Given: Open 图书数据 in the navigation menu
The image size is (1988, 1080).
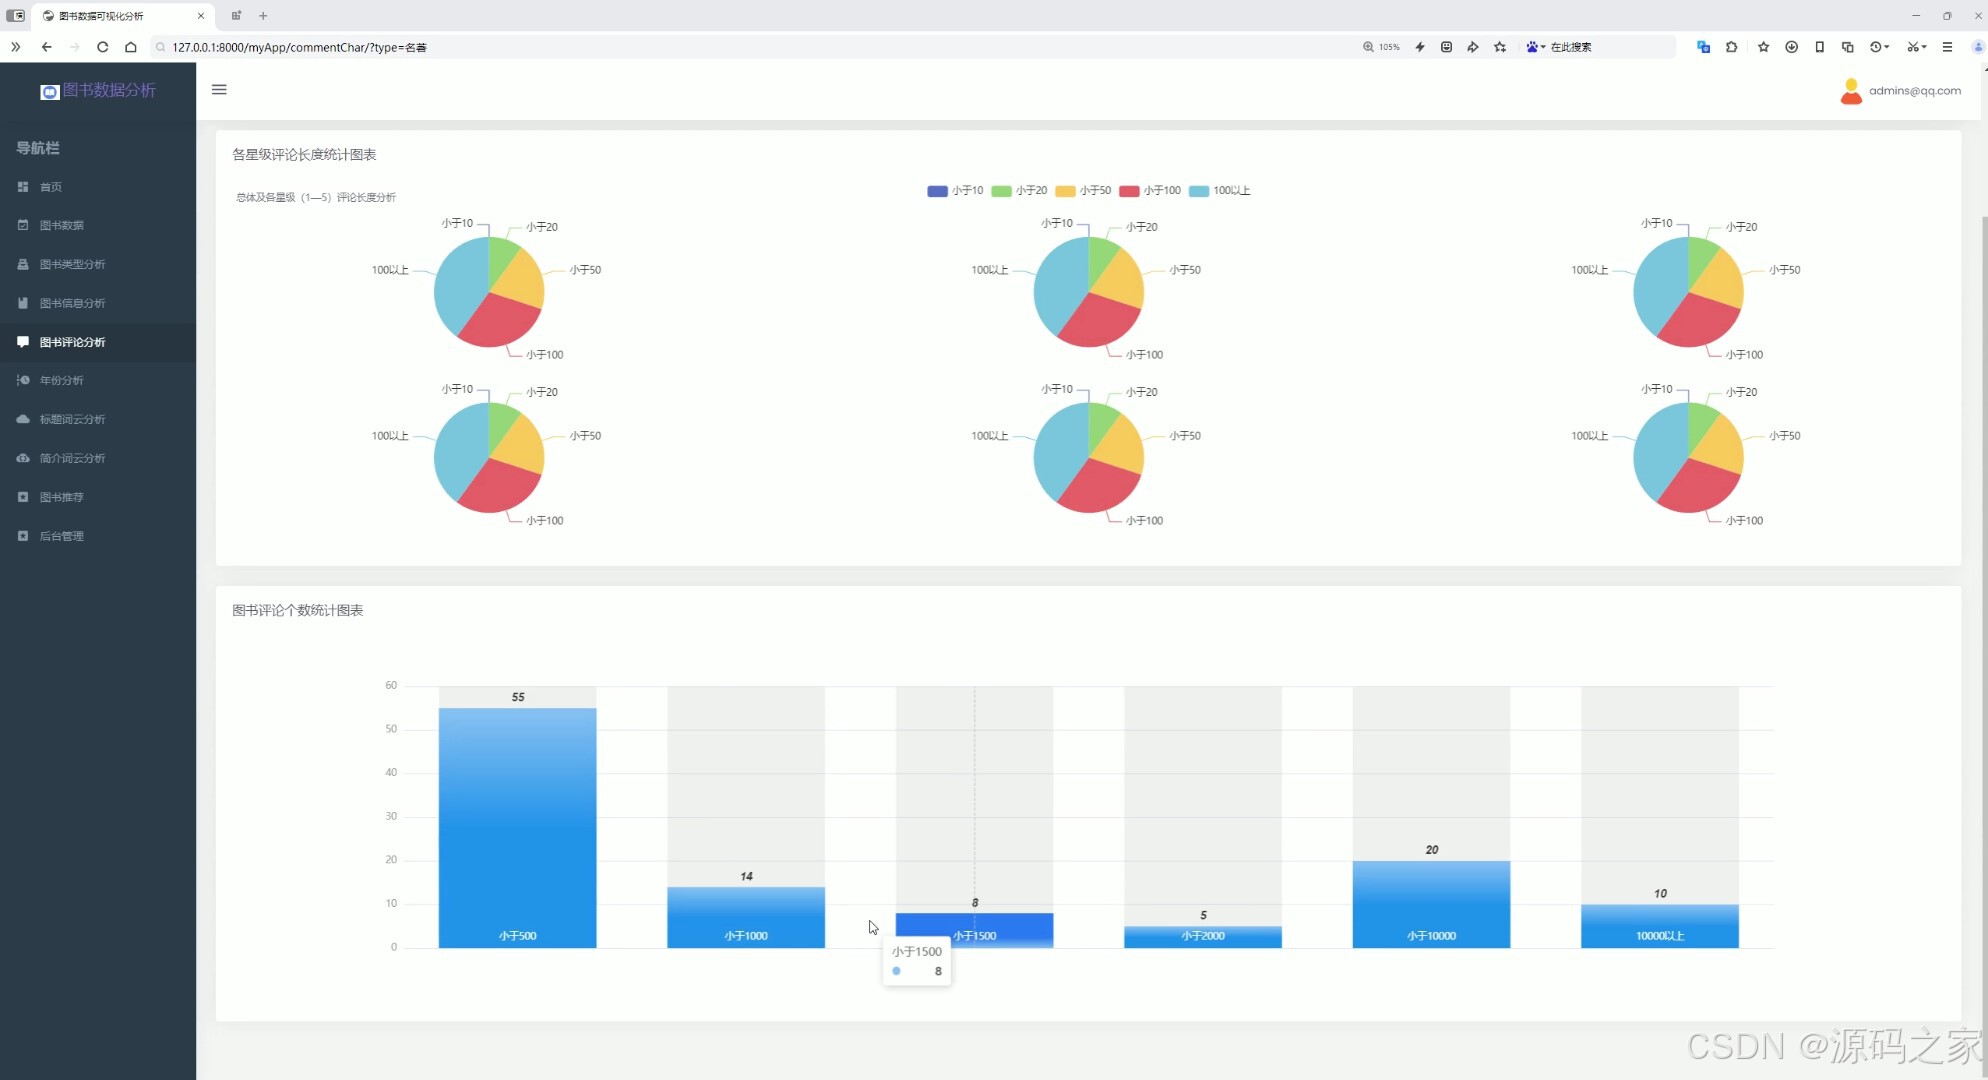Looking at the screenshot, I should pyautogui.click(x=61, y=226).
